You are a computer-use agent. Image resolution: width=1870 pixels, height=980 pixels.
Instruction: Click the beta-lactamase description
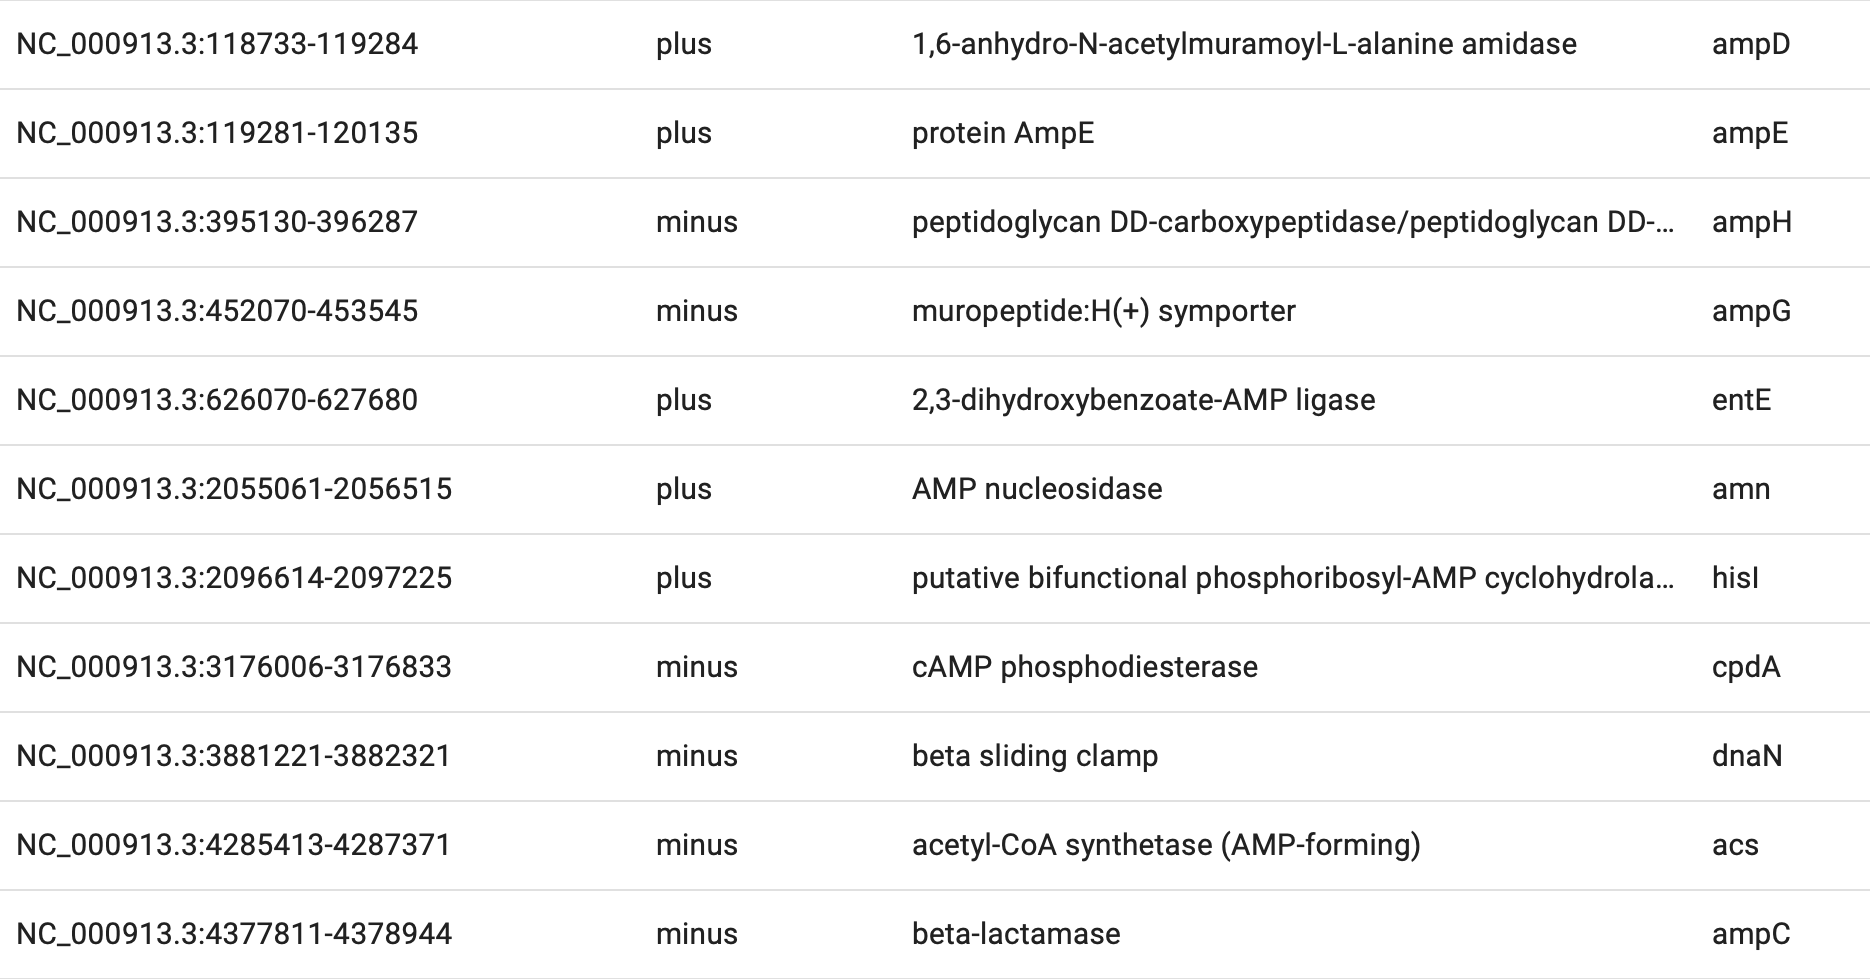coord(1015,934)
